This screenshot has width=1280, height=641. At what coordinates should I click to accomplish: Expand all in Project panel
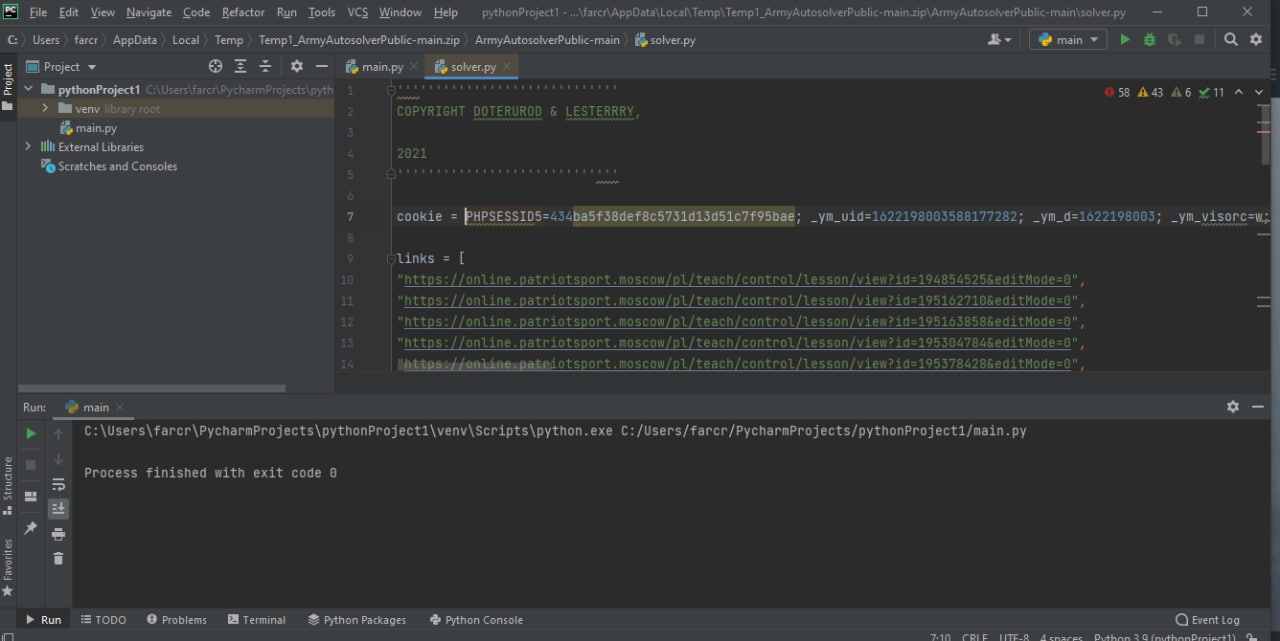pyautogui.click(x=240, y=66)
